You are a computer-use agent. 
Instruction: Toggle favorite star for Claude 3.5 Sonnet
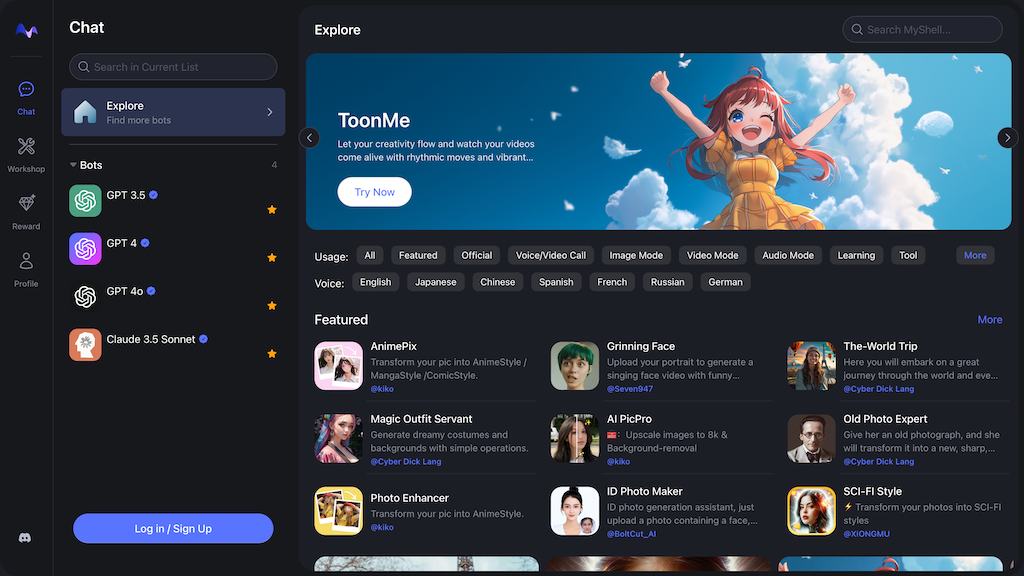(272, 354)
